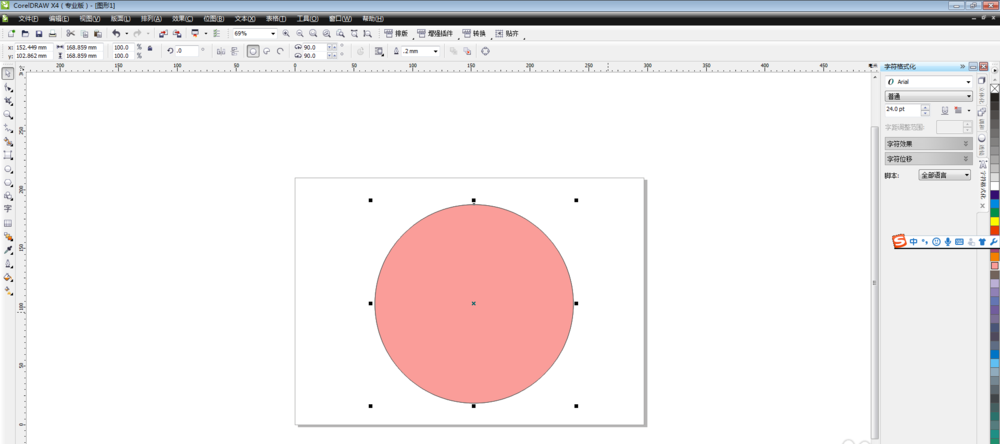This screenshot has height=444, width=1000.
Task: Open the Arial font dropdown
Action: coord(967,81)
